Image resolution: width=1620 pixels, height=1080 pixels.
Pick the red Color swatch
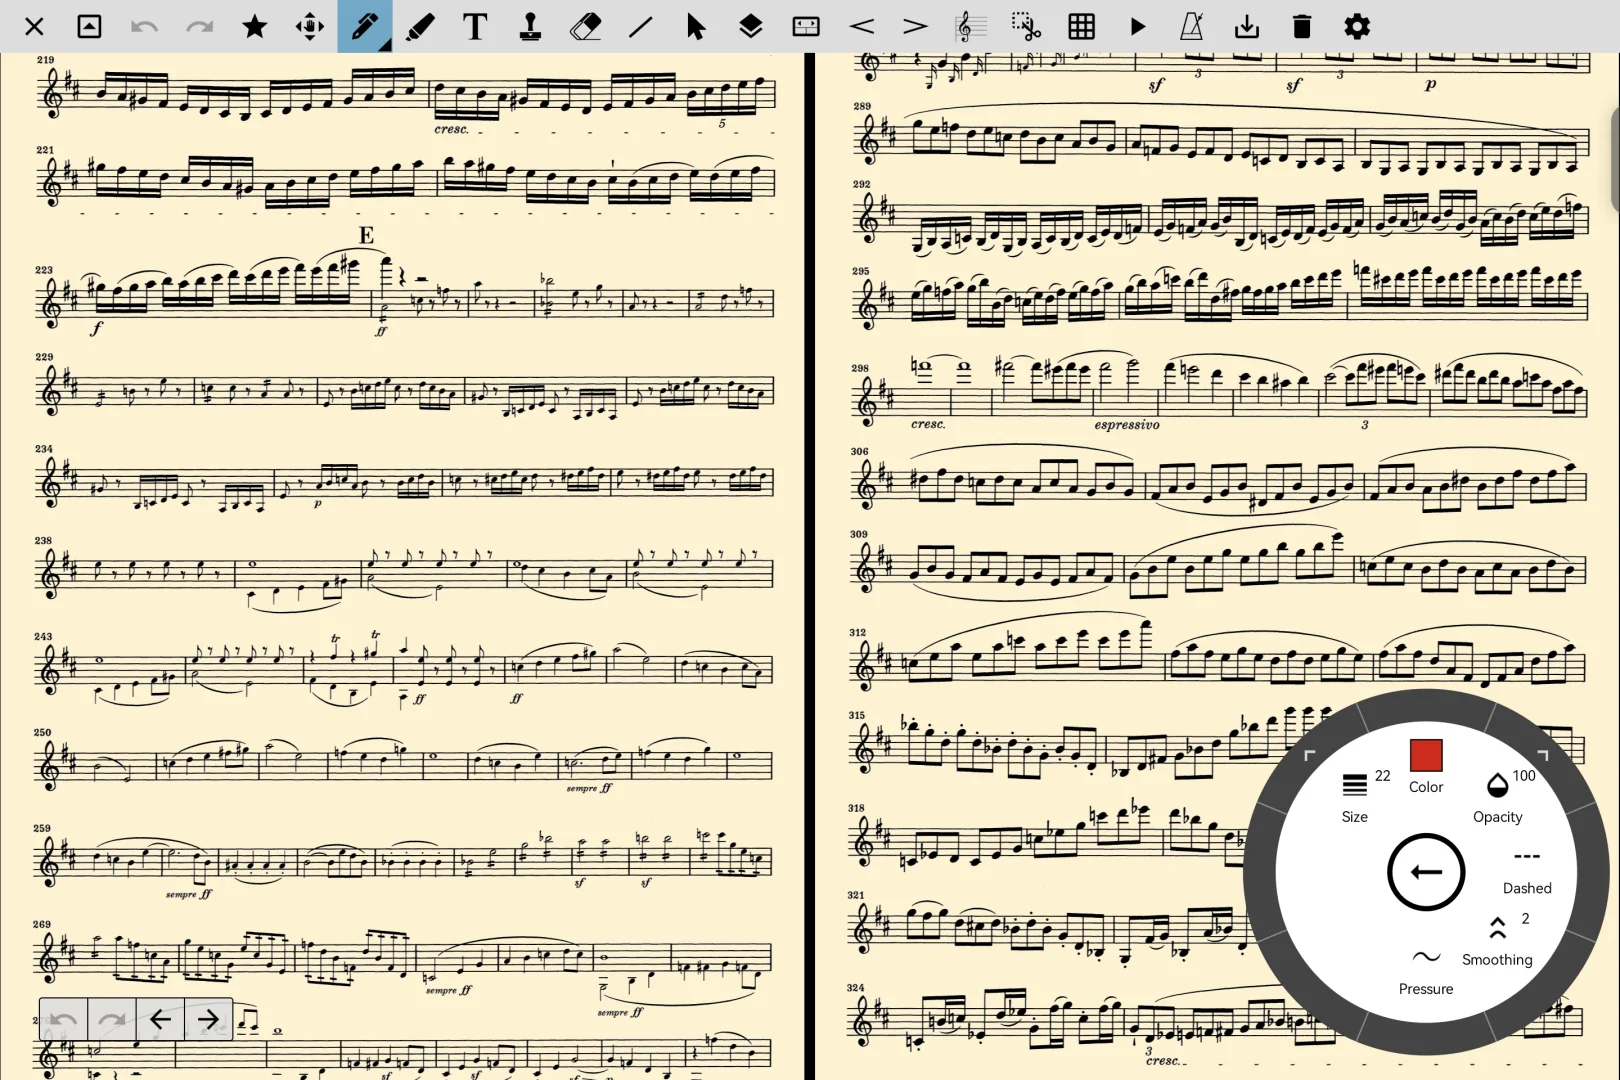pos(1426,755)
